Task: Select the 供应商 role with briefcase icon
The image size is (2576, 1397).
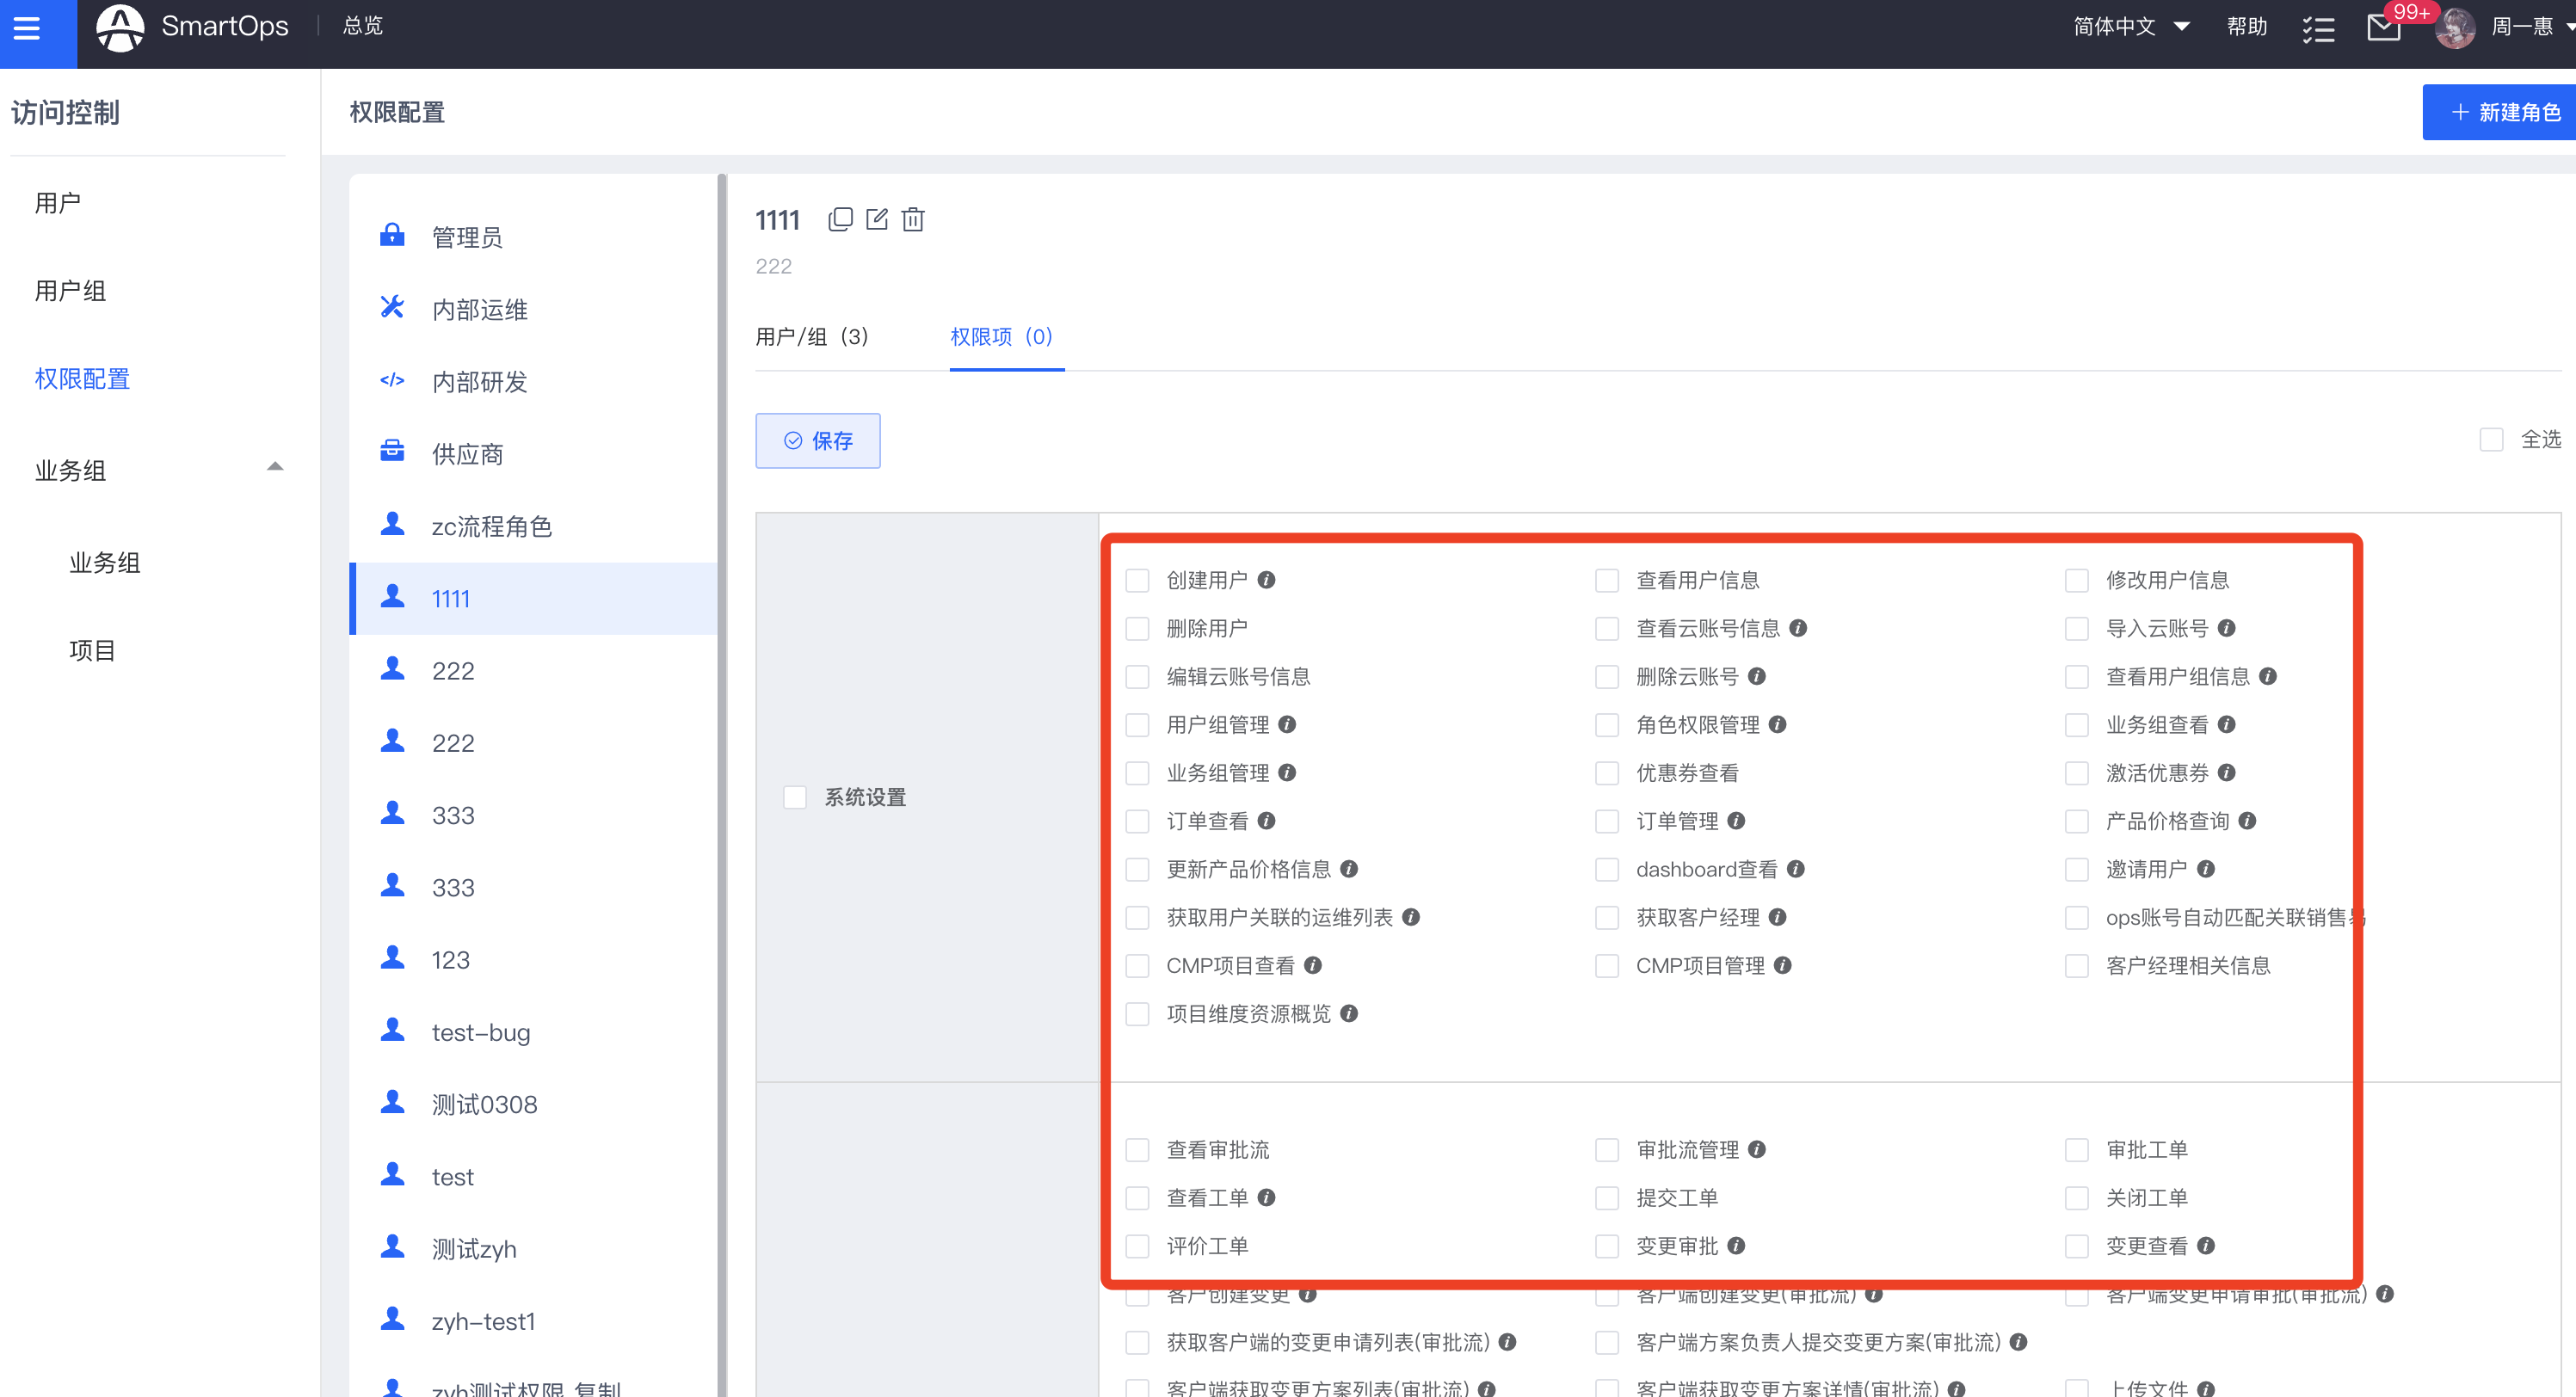Action: coord(467,453)
